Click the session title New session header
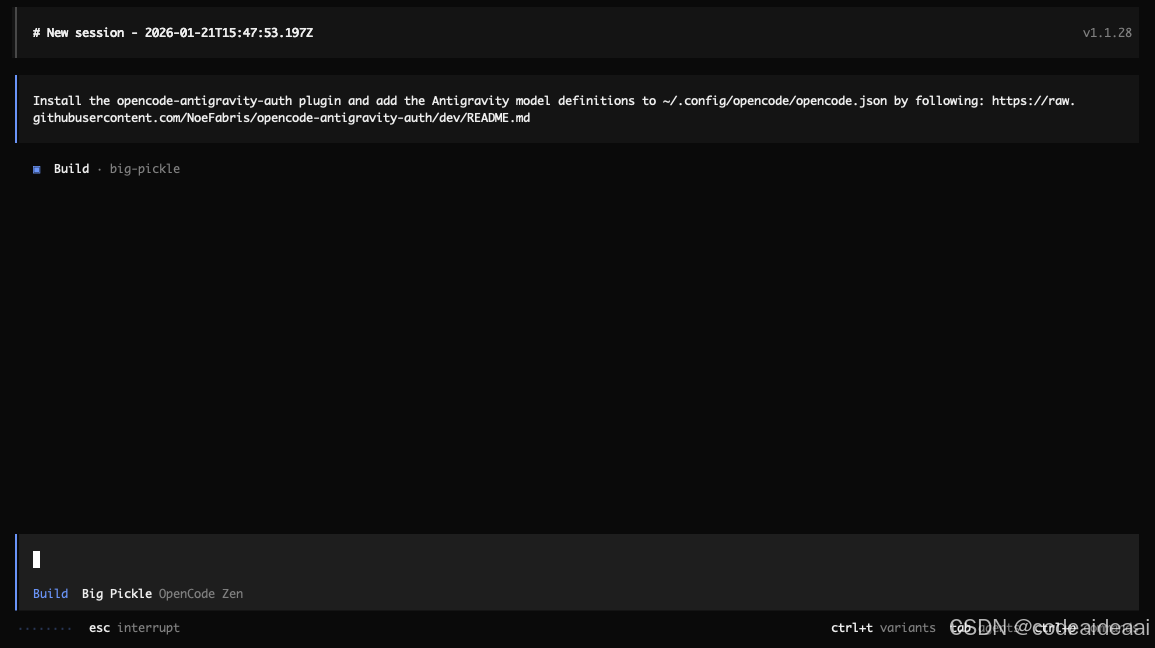1155x648 pixels. click(x=173, y=33)
